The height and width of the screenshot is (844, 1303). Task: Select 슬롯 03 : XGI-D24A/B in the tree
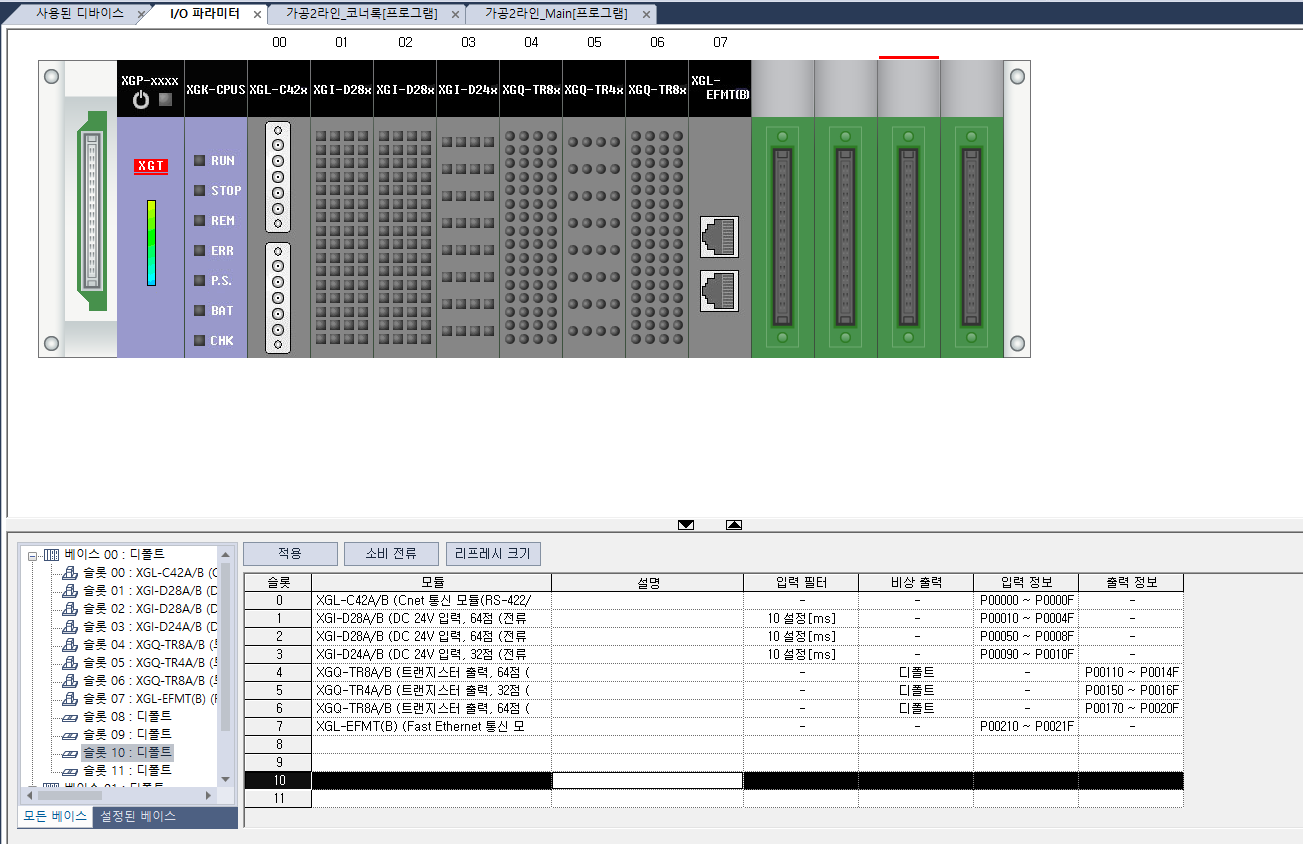pyautogui.click(x=150, y=626)
